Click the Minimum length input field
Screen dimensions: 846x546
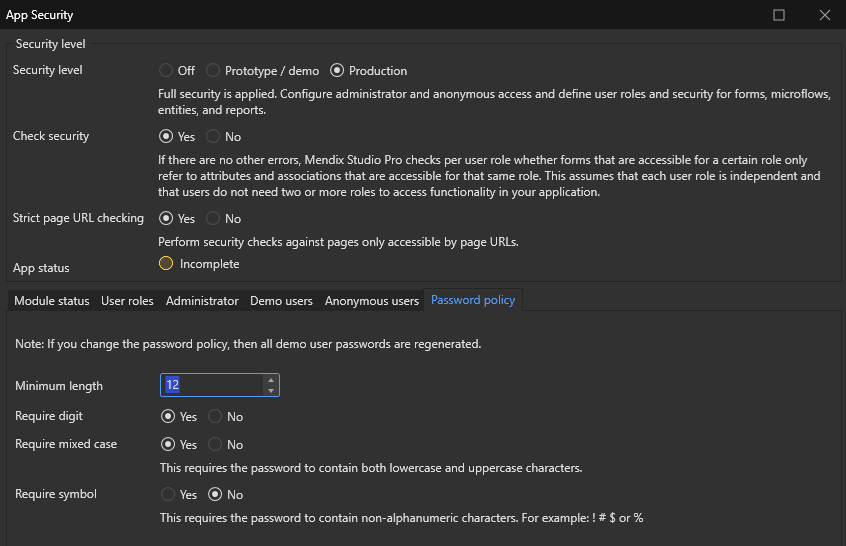[211, 385]
